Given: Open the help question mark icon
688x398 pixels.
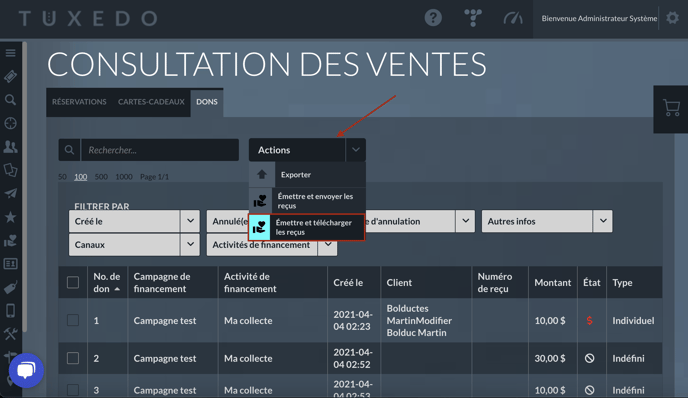Looking at the screenshot, I should 433,18.
